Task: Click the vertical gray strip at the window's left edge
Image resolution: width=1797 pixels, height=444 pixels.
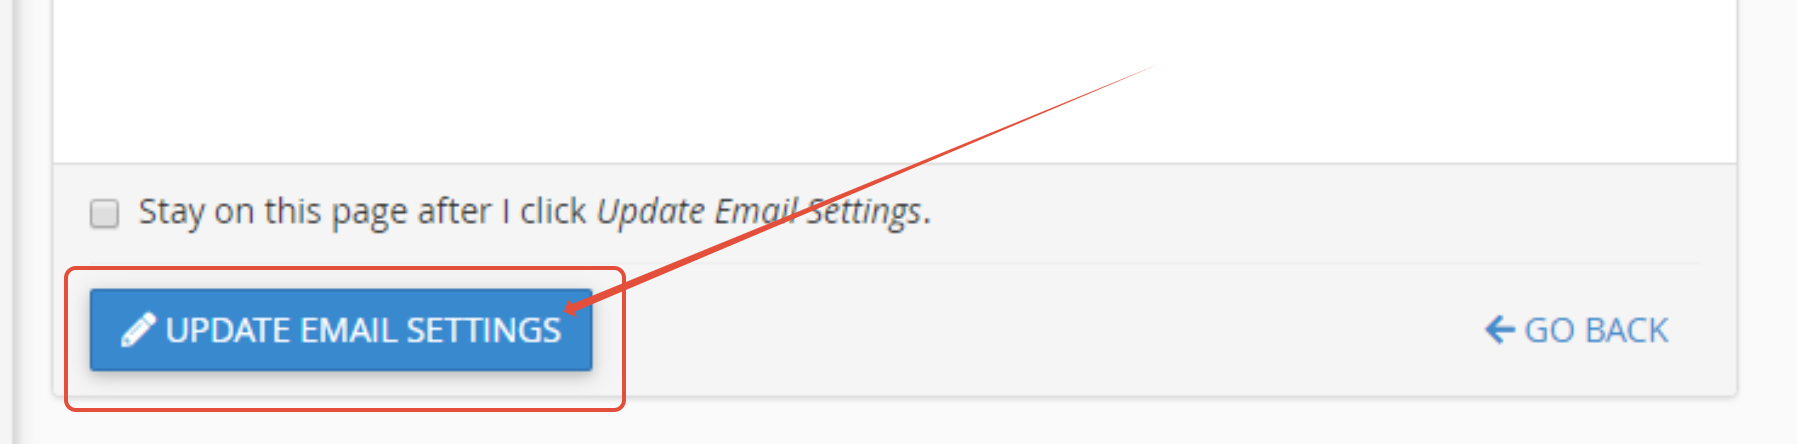Action: (x=6, y=222)
